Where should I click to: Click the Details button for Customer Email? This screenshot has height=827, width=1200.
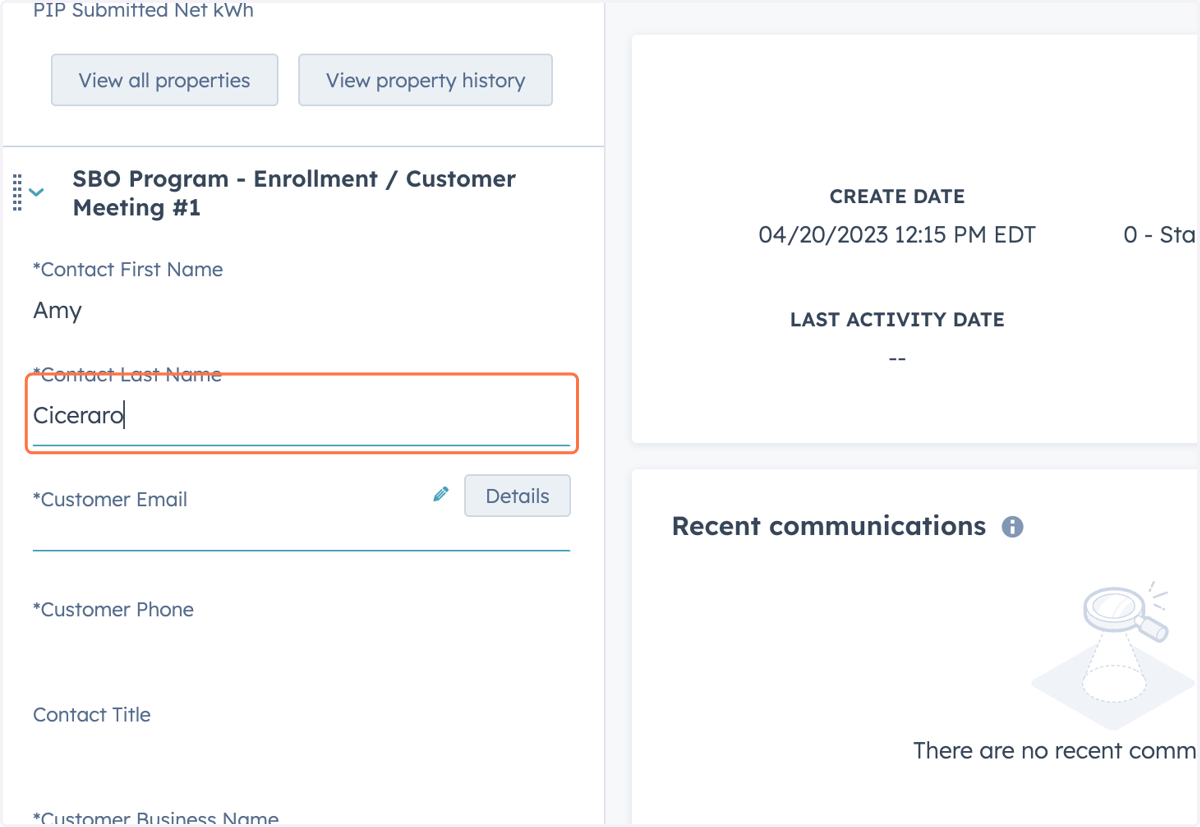(x=517, y=496)
